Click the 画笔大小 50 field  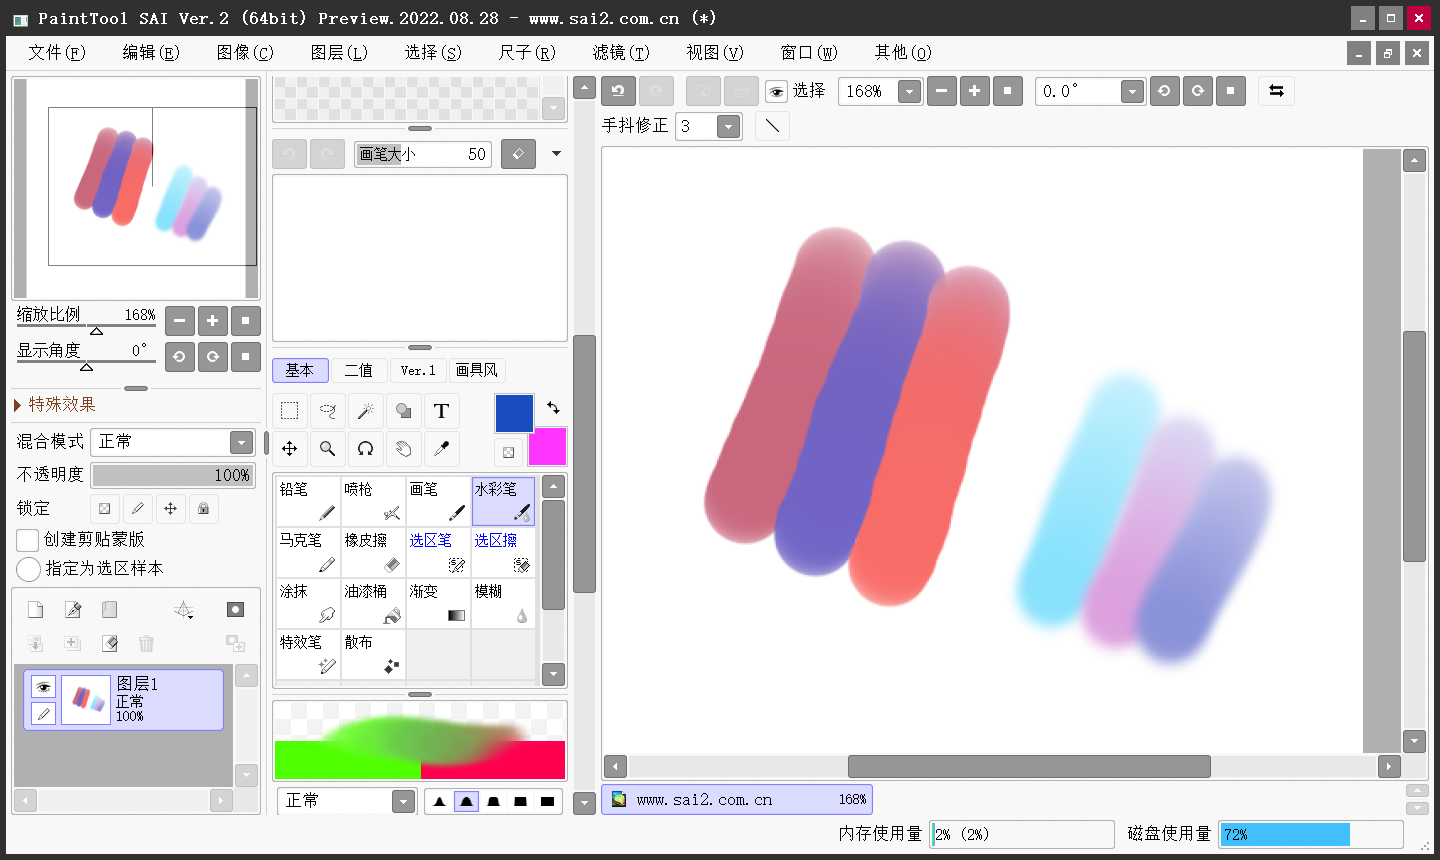click(x=422, y=154)
